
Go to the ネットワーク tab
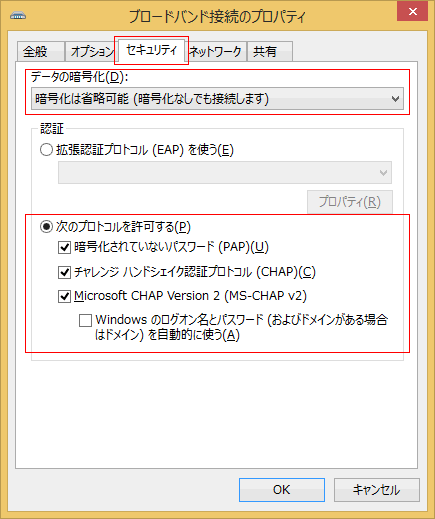216,52
